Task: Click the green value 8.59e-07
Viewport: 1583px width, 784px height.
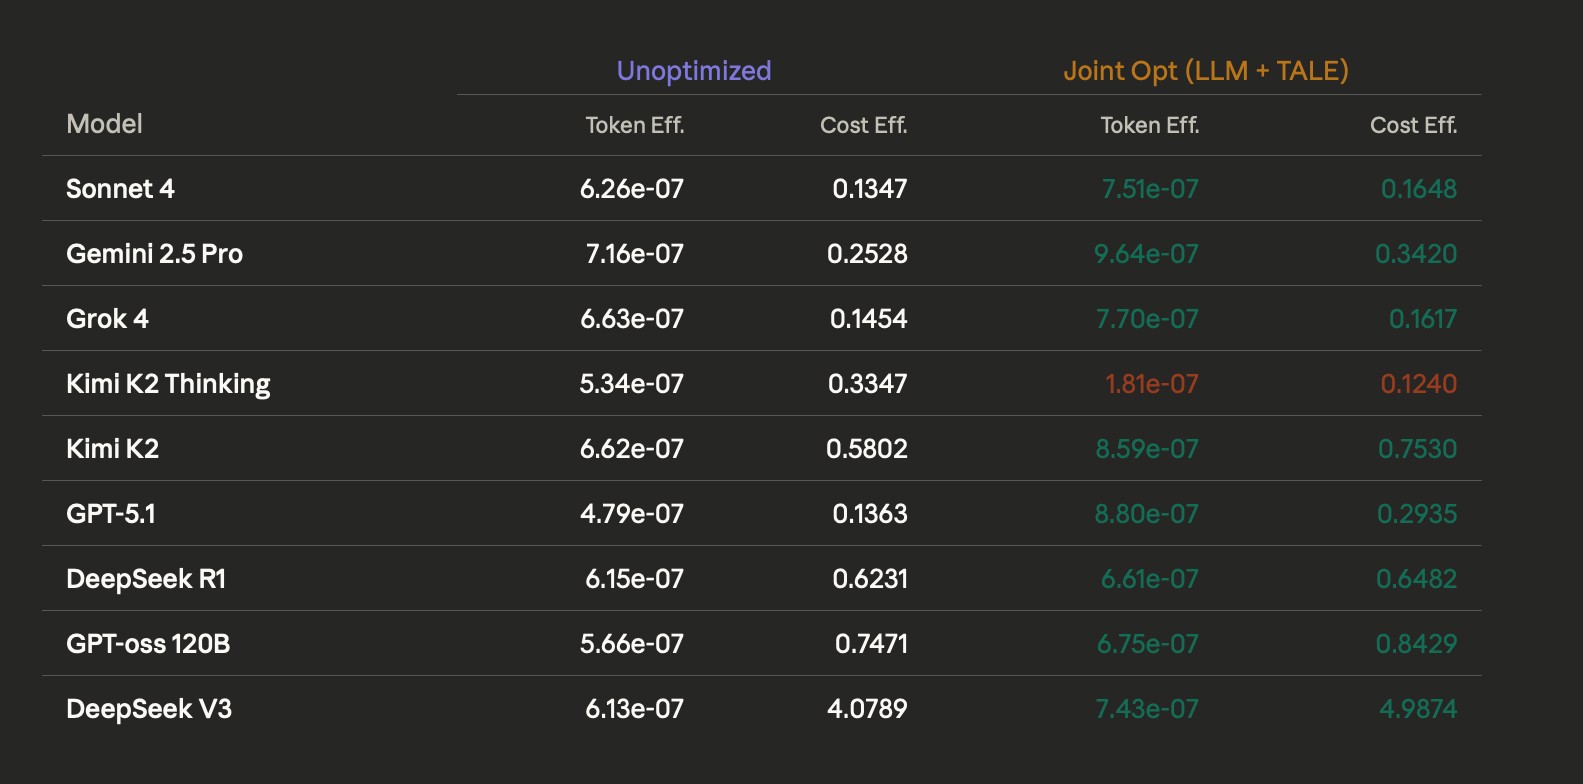Action: tap(1147, 449)
